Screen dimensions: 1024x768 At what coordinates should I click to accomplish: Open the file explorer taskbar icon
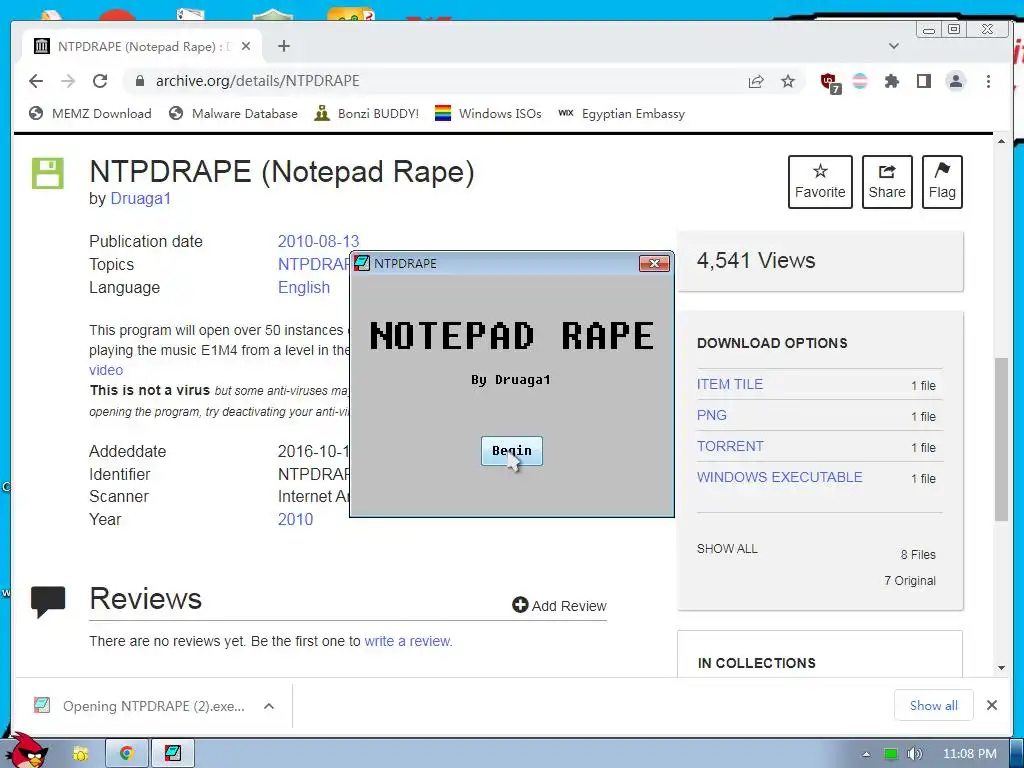click(80, 754)
